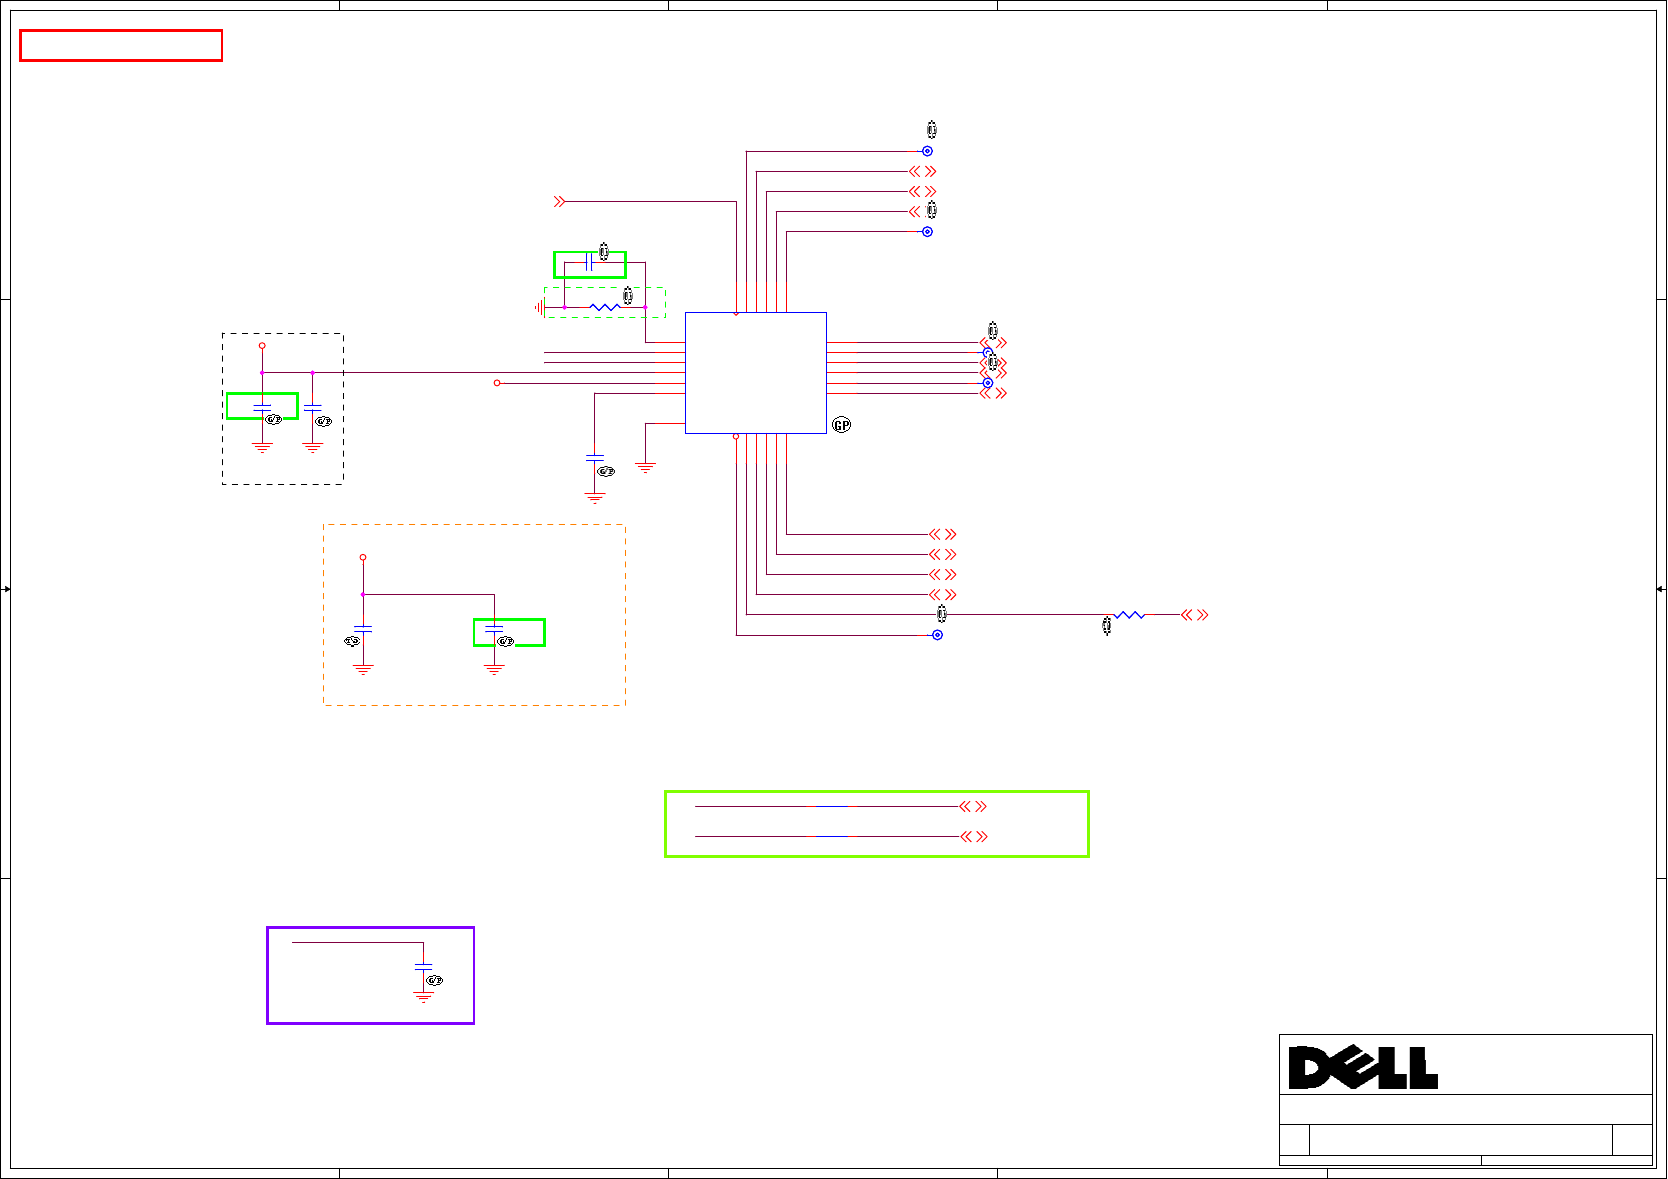This screenshot has height=1179, width=1668.
Task: Select power terminal circle in orange dashed box
Action: 363,557
